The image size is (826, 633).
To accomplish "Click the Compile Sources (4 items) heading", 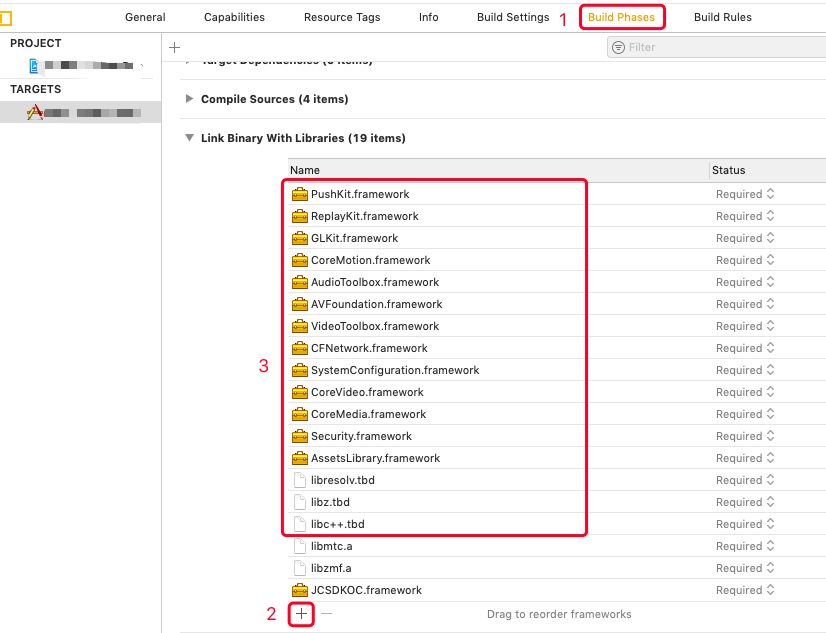I will tap(274, 99).
